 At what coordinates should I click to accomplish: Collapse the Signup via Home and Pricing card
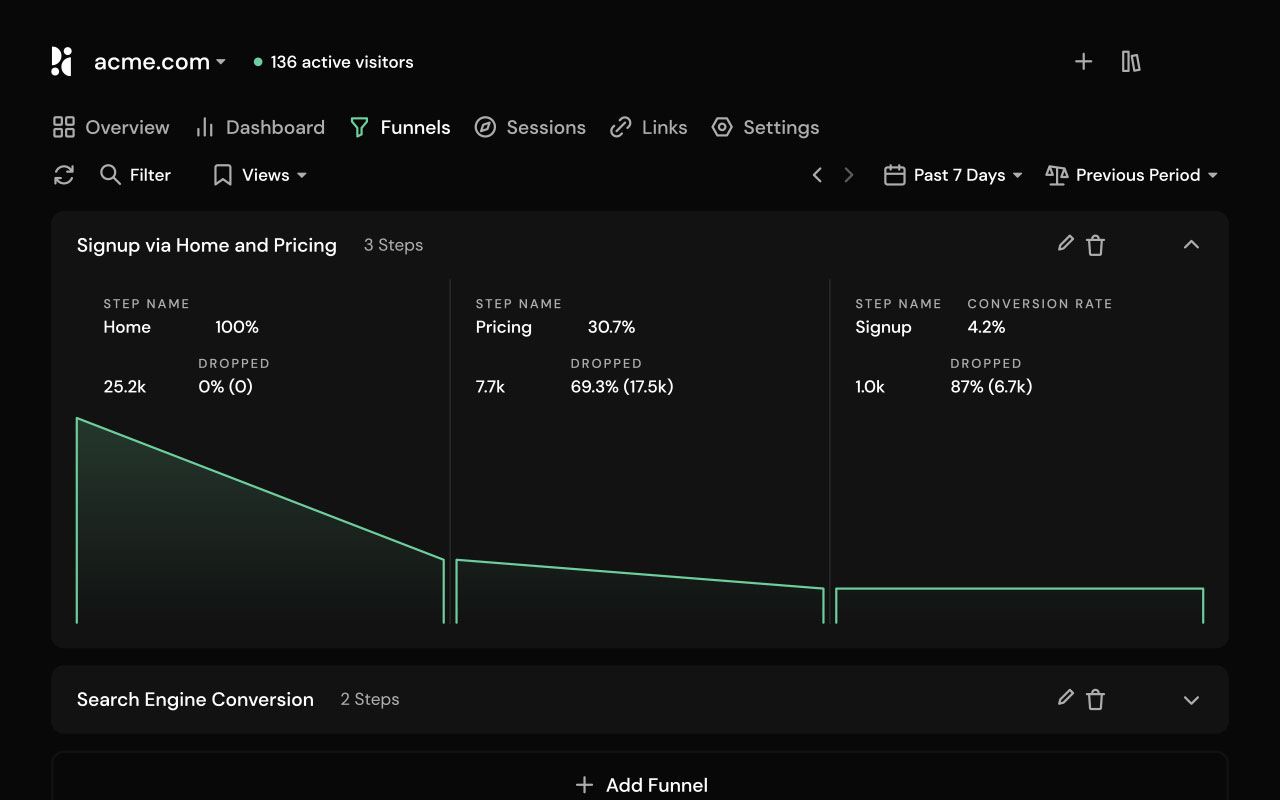click(x=1191, y=244)
